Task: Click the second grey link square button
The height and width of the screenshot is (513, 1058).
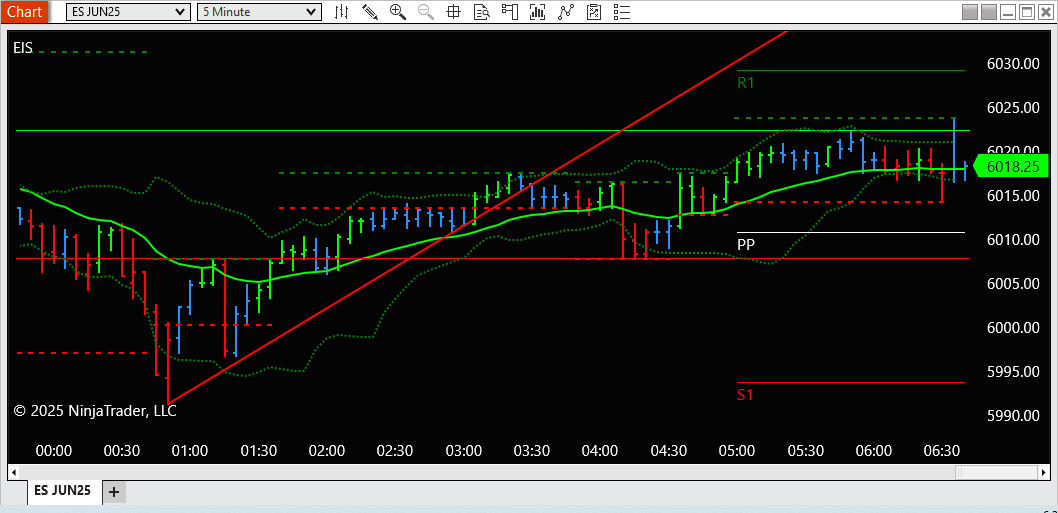Action: [989, 12]
